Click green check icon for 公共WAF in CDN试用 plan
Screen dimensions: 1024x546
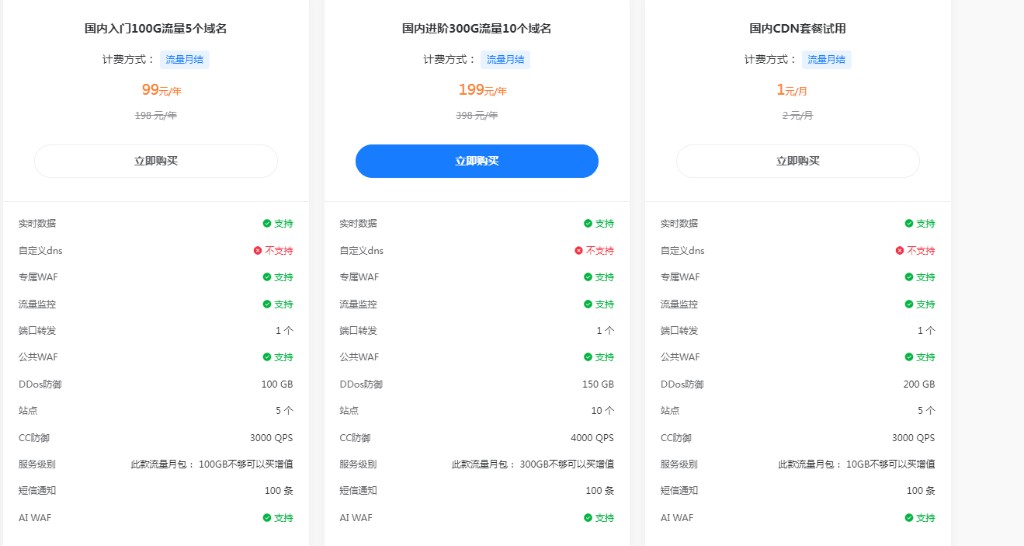click(909, 357)
